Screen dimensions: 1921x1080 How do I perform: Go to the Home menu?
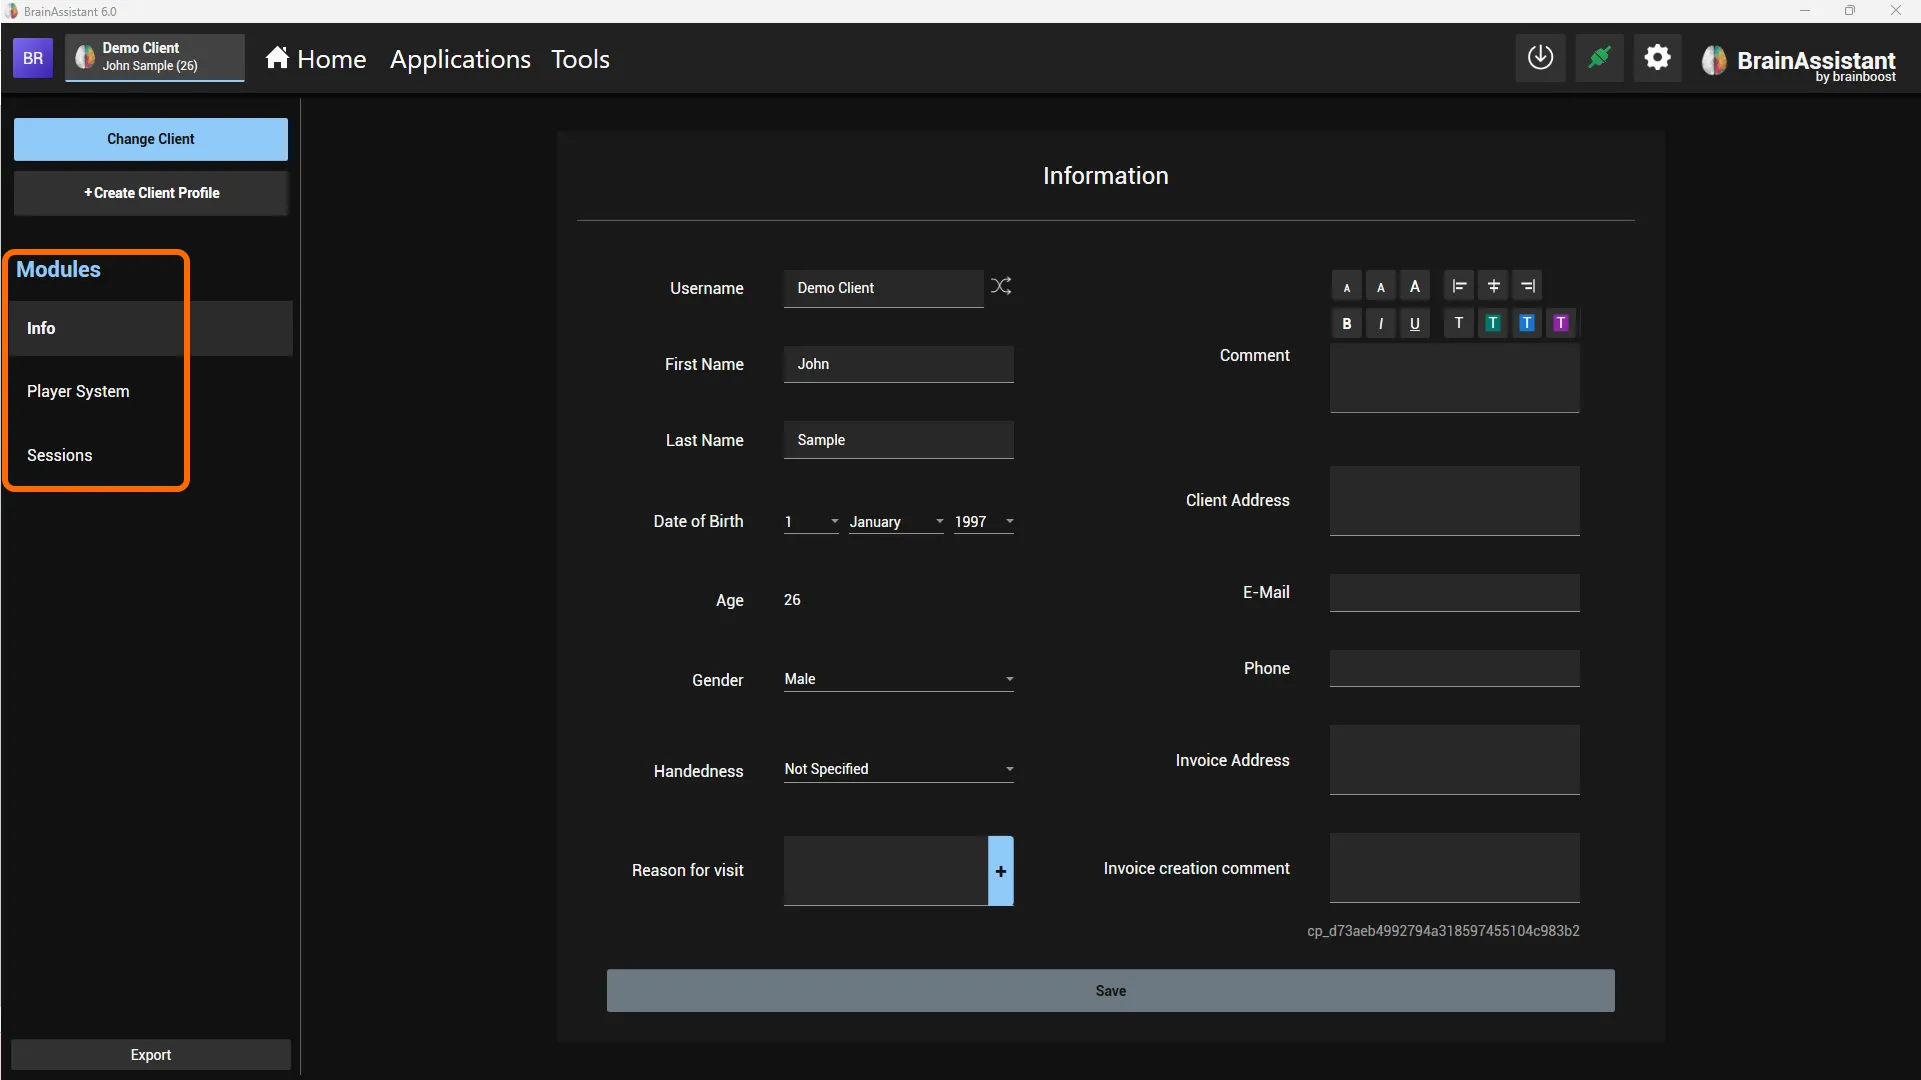316,59
